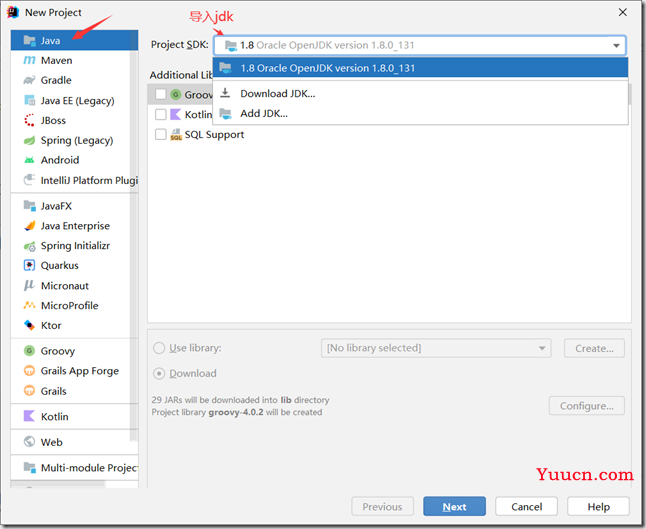Choose Download JDK... option
Screen dimensions: 646x529
420,94
